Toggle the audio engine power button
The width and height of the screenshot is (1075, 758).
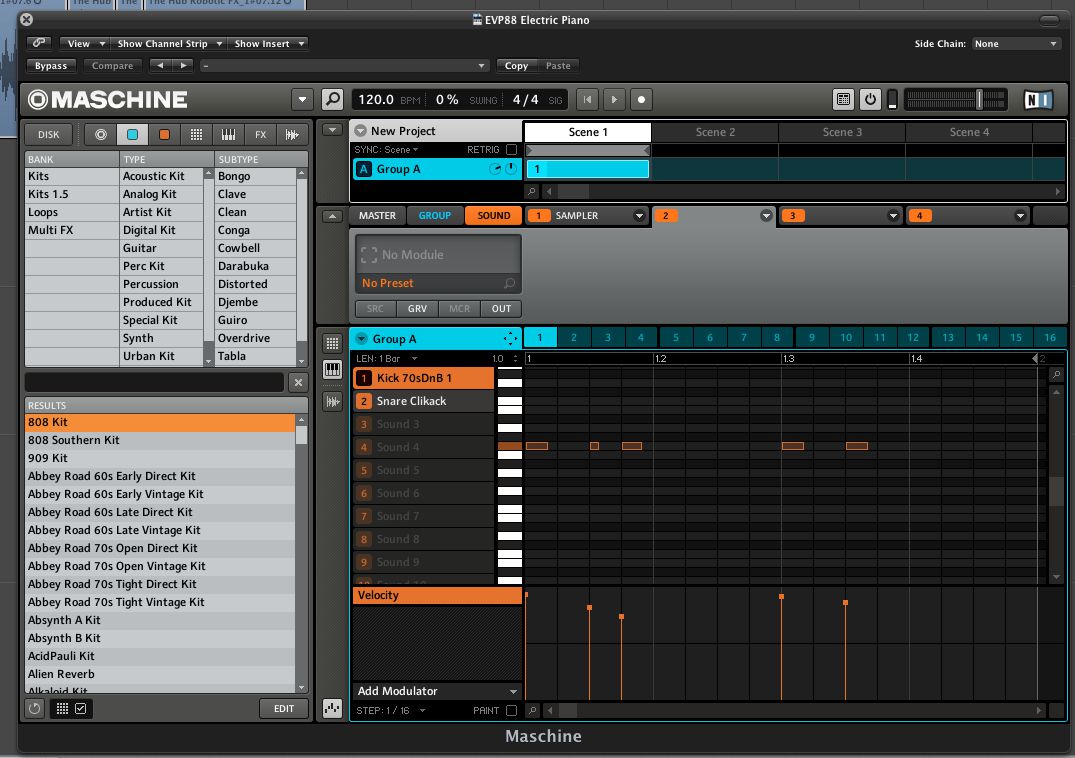coord(870,99)
